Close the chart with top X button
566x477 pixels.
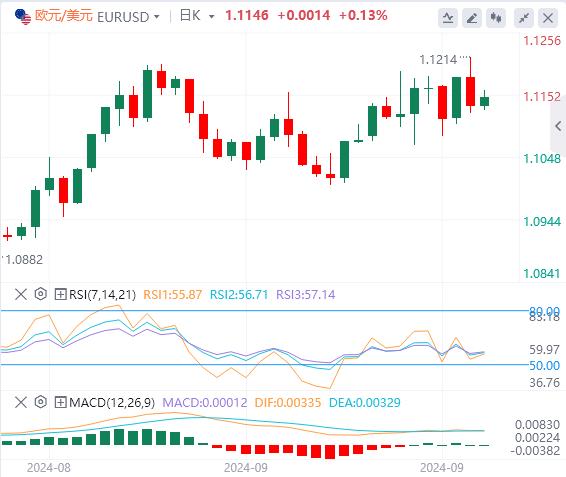548,18
